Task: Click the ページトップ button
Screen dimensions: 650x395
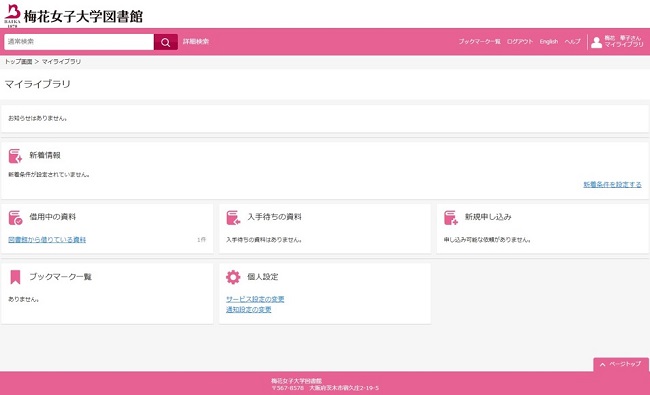Action: point(621,364)
